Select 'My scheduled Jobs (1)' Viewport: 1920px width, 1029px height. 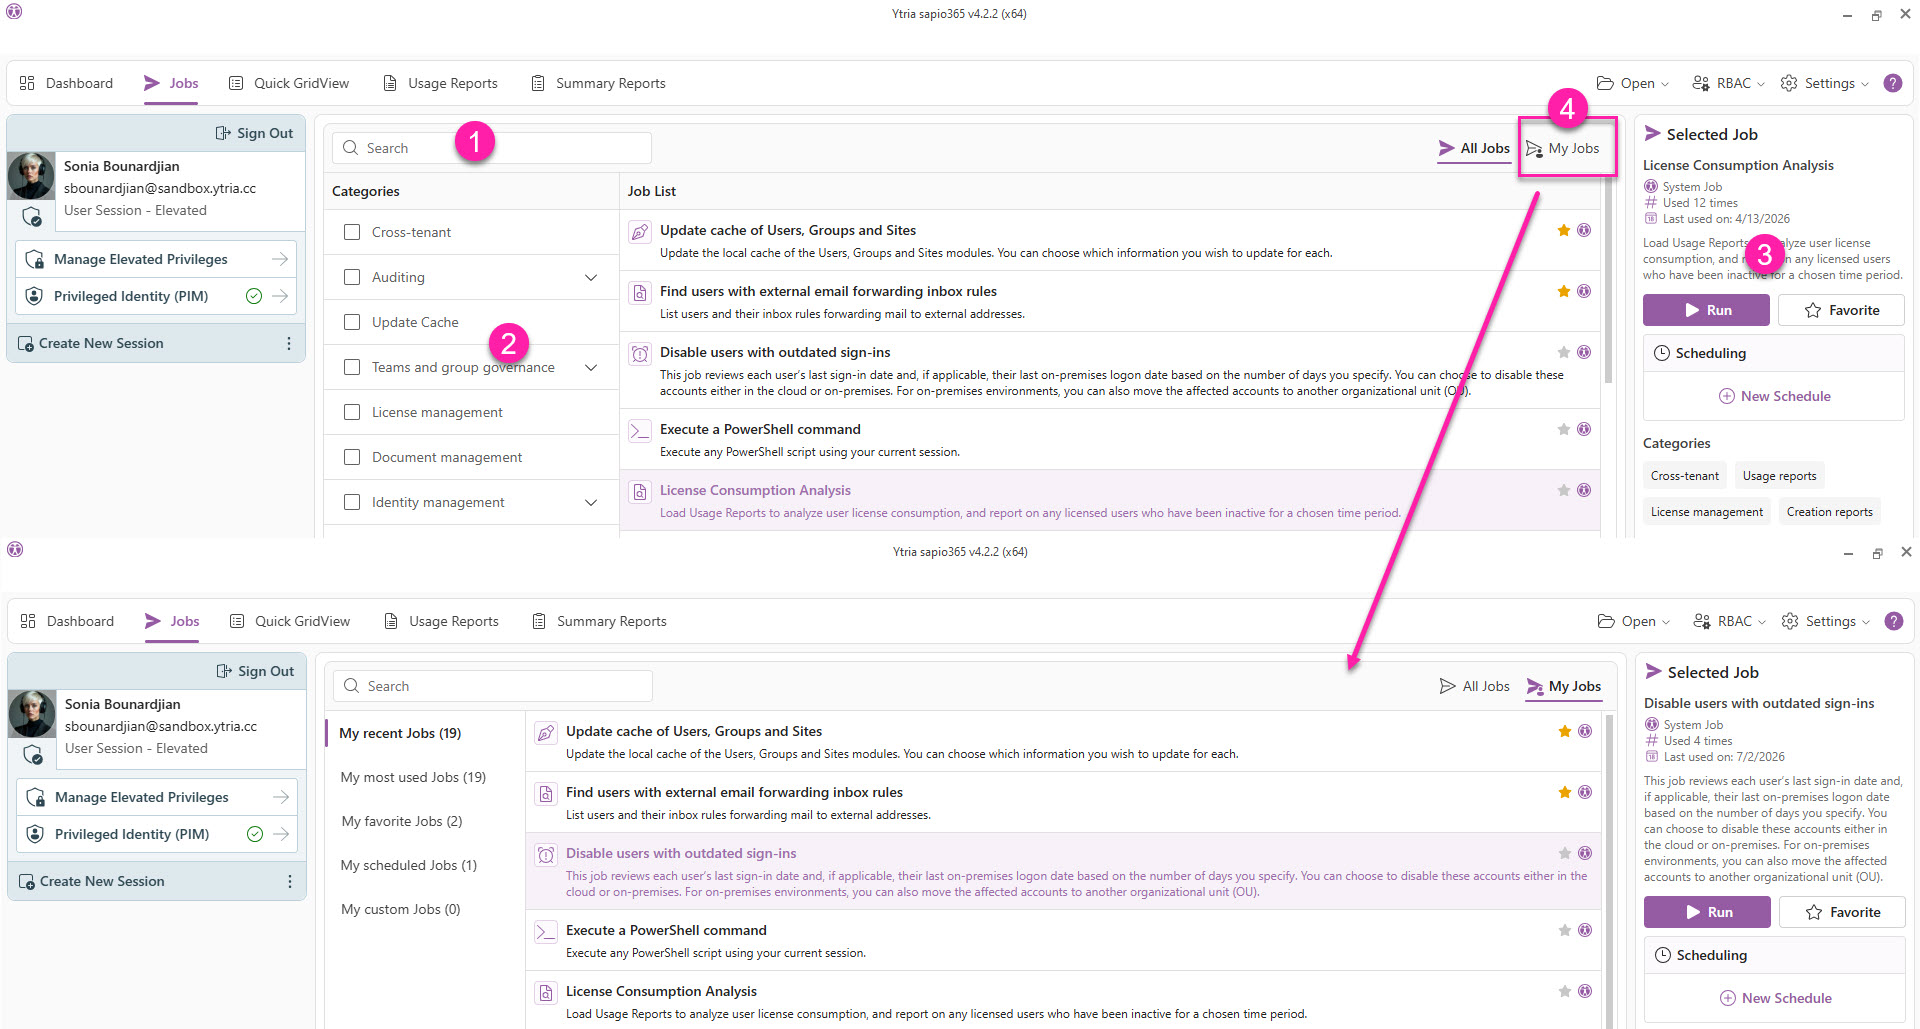409,865
